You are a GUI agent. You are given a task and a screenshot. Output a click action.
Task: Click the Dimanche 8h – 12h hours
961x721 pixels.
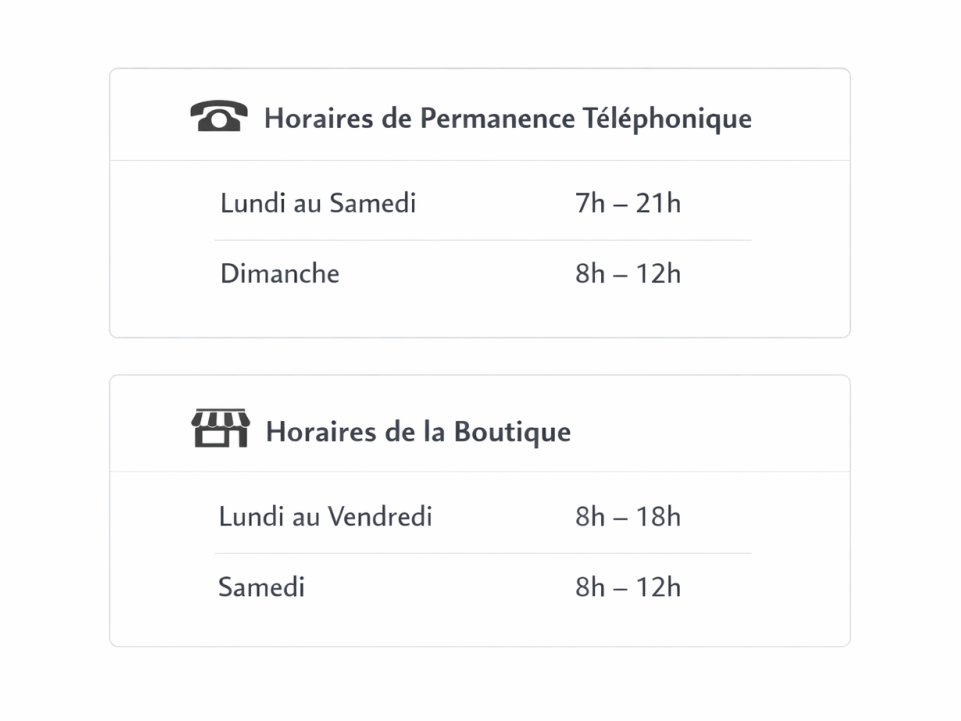pyautogui.click(x=627, y=273)
